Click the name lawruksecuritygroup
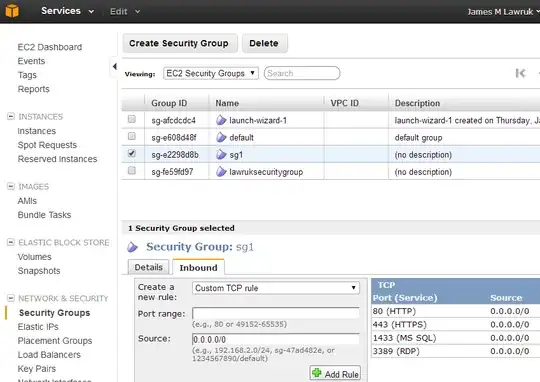Screen dimensions: 540x382 tap(266, 172)
